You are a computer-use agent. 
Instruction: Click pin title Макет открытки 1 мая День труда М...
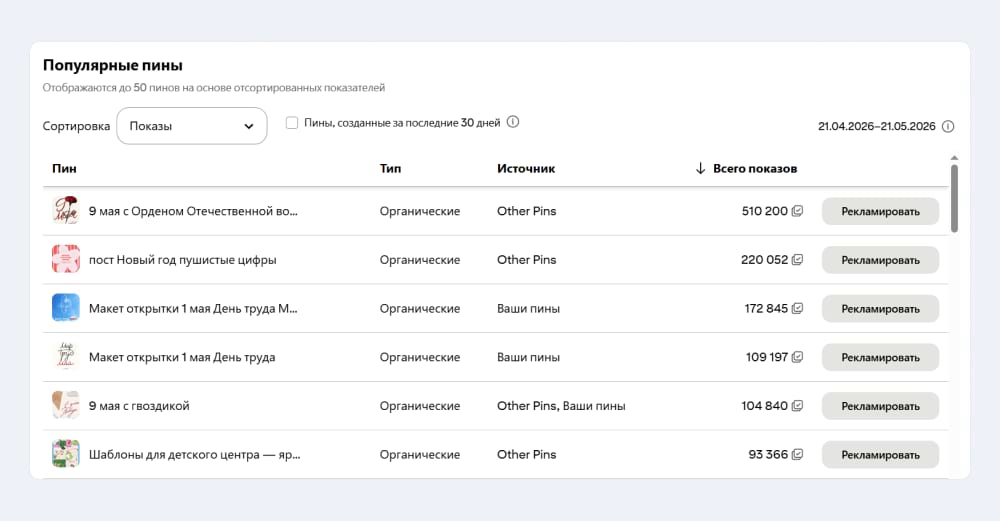(x=193, y=309)
